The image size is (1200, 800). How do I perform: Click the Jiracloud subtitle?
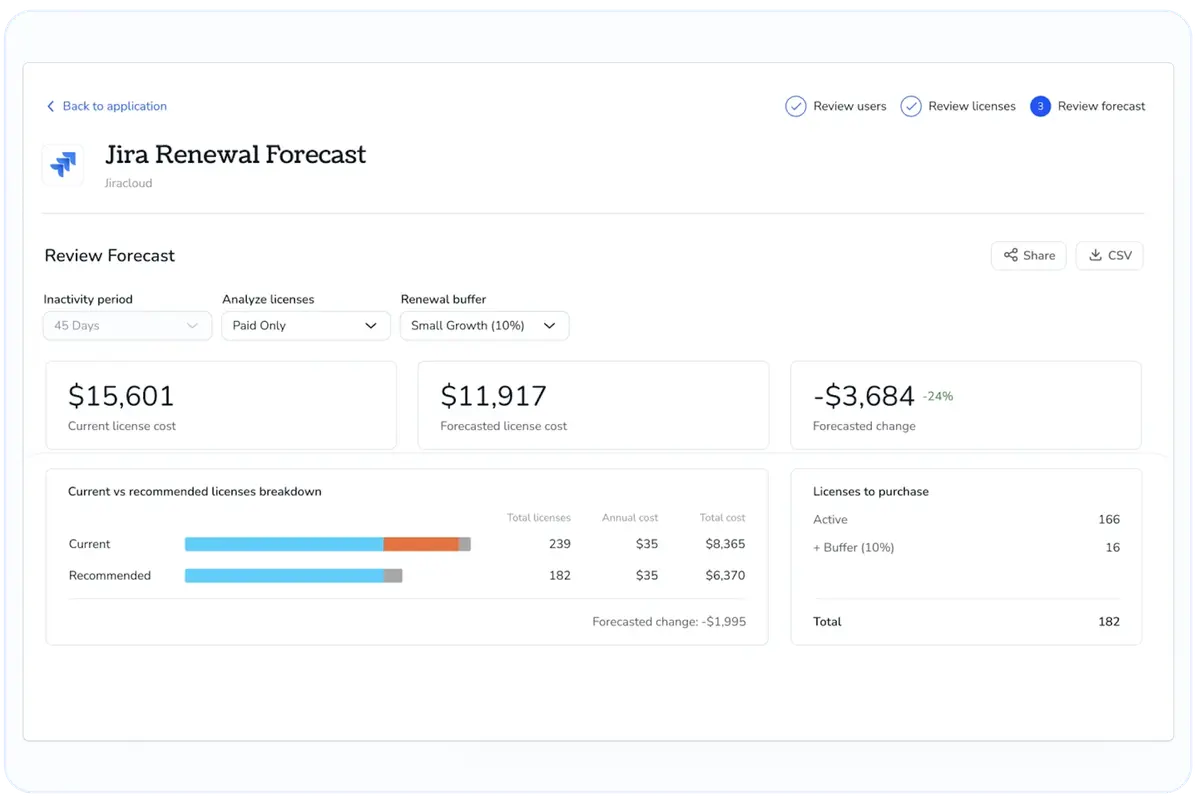coord(128,183)
